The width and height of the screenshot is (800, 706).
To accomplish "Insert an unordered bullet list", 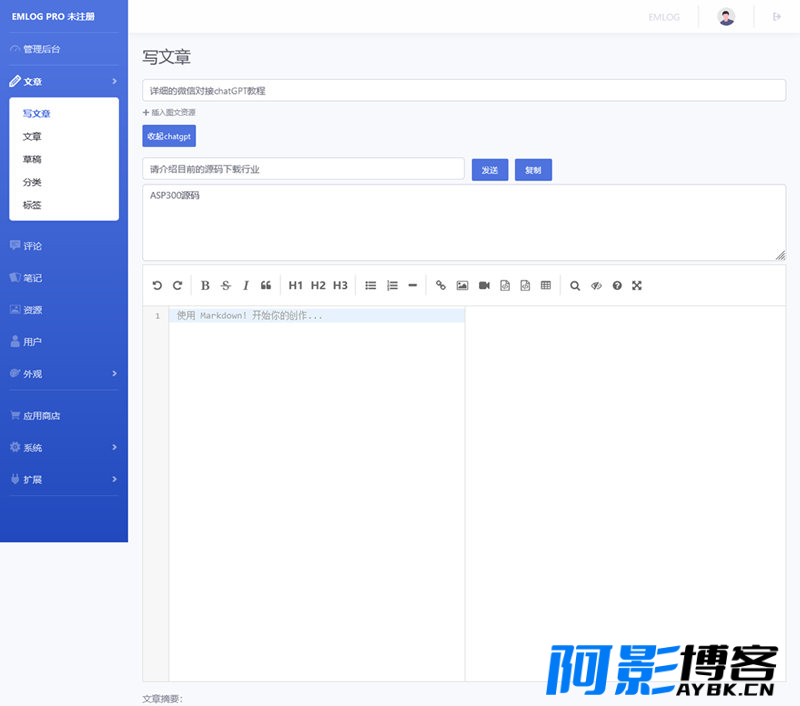I will 370,286.
